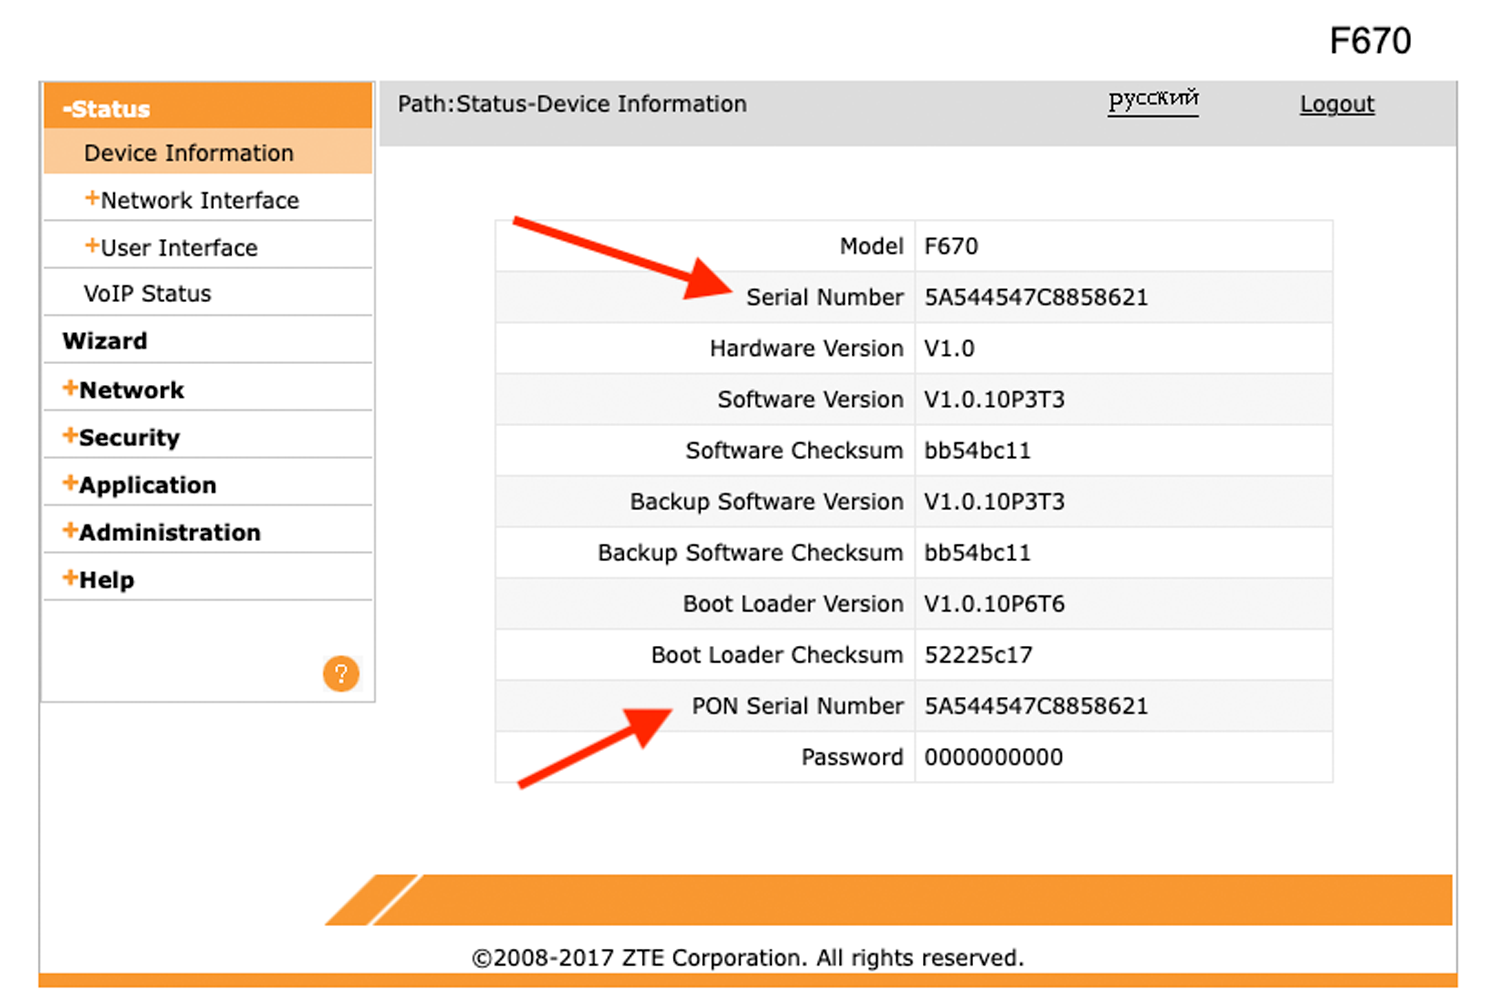
Task: Click the Logout link
Action: (1337, 104)
